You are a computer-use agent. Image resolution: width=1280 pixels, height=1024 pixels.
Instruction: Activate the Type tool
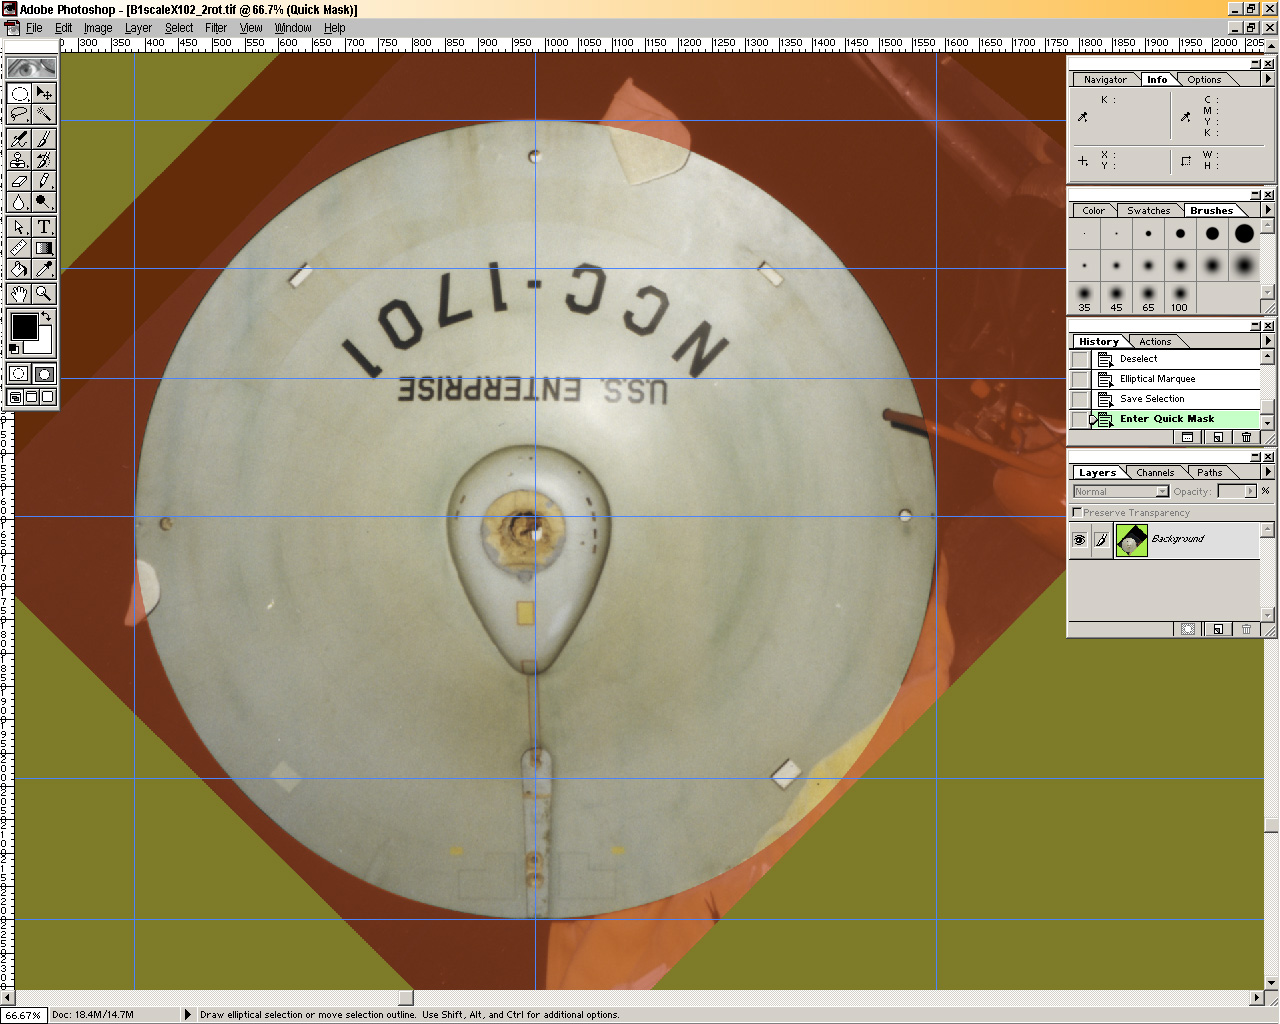point(44,227)
